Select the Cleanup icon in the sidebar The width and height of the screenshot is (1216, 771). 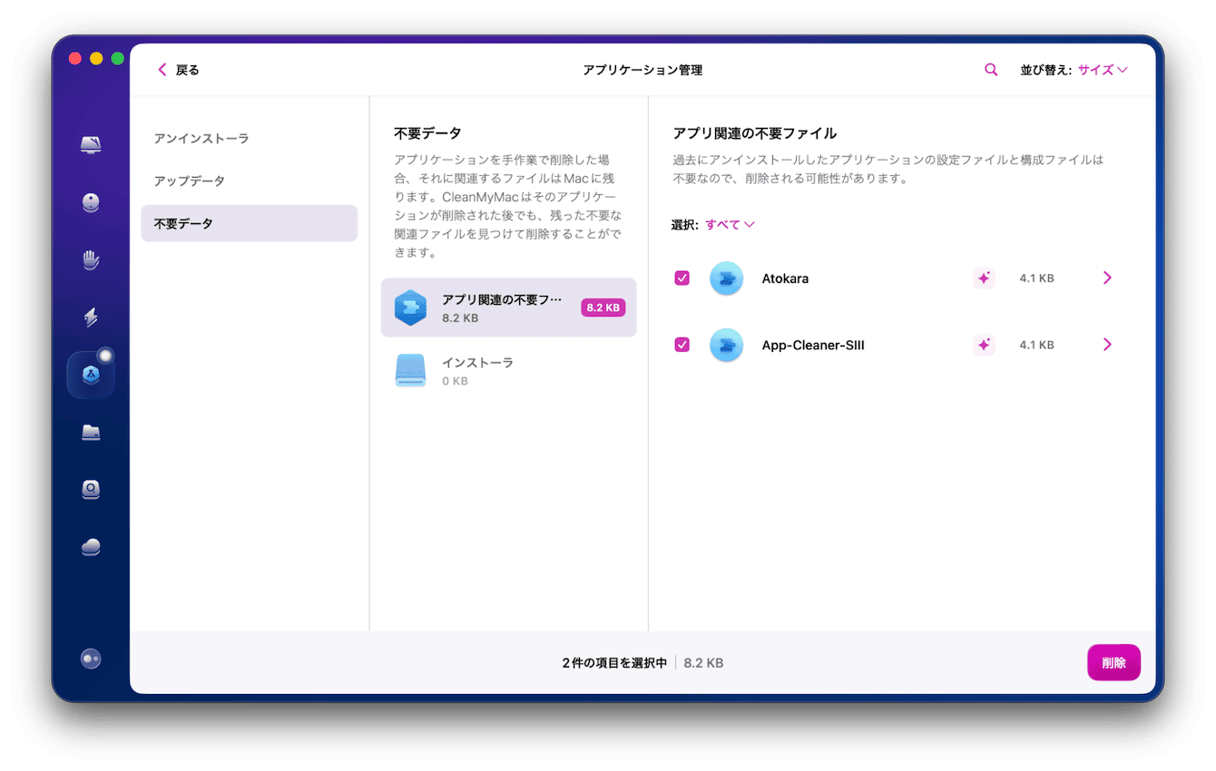(x=90, y=202)
